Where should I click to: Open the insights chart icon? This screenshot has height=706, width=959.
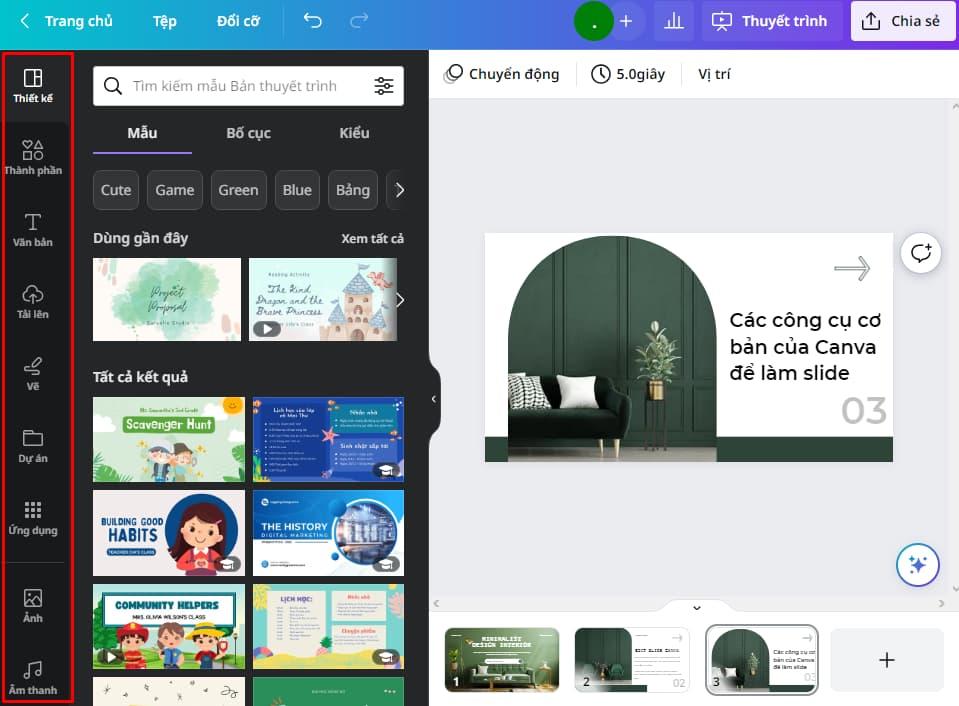[673, 20]
